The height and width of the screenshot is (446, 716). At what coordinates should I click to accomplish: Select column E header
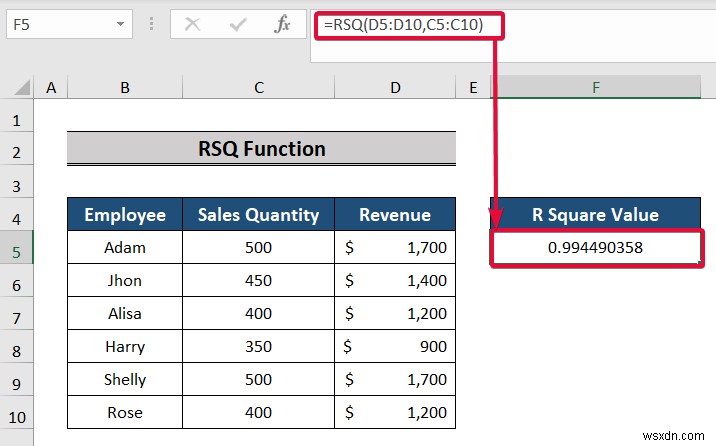point(473,87)
